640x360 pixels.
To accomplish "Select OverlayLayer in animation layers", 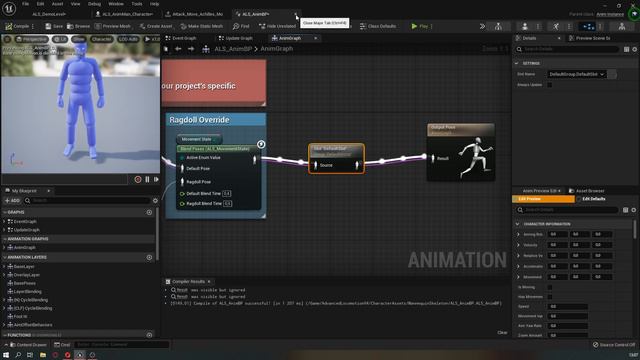I will click(27, 275).
